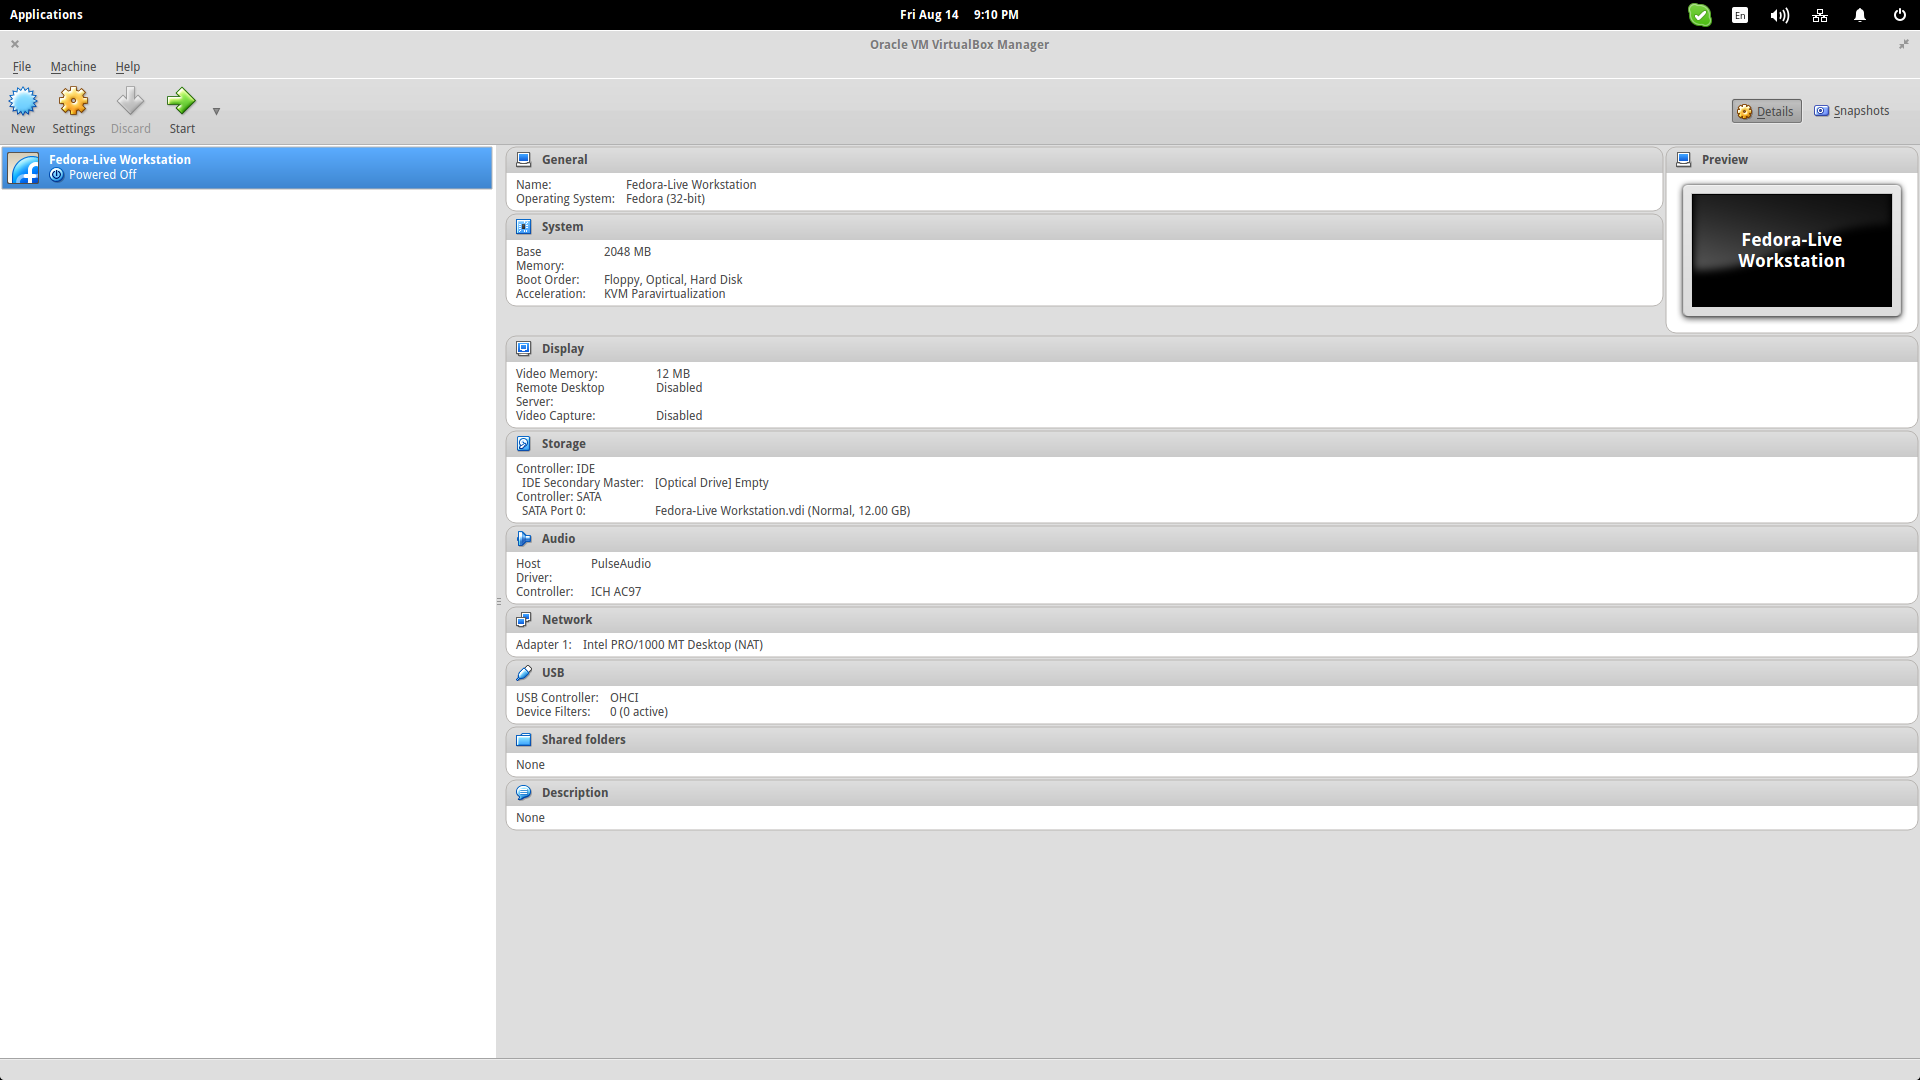Click the Storage section disk icon
This screenshot has width=1920, height=1080.
click(523, 443)
